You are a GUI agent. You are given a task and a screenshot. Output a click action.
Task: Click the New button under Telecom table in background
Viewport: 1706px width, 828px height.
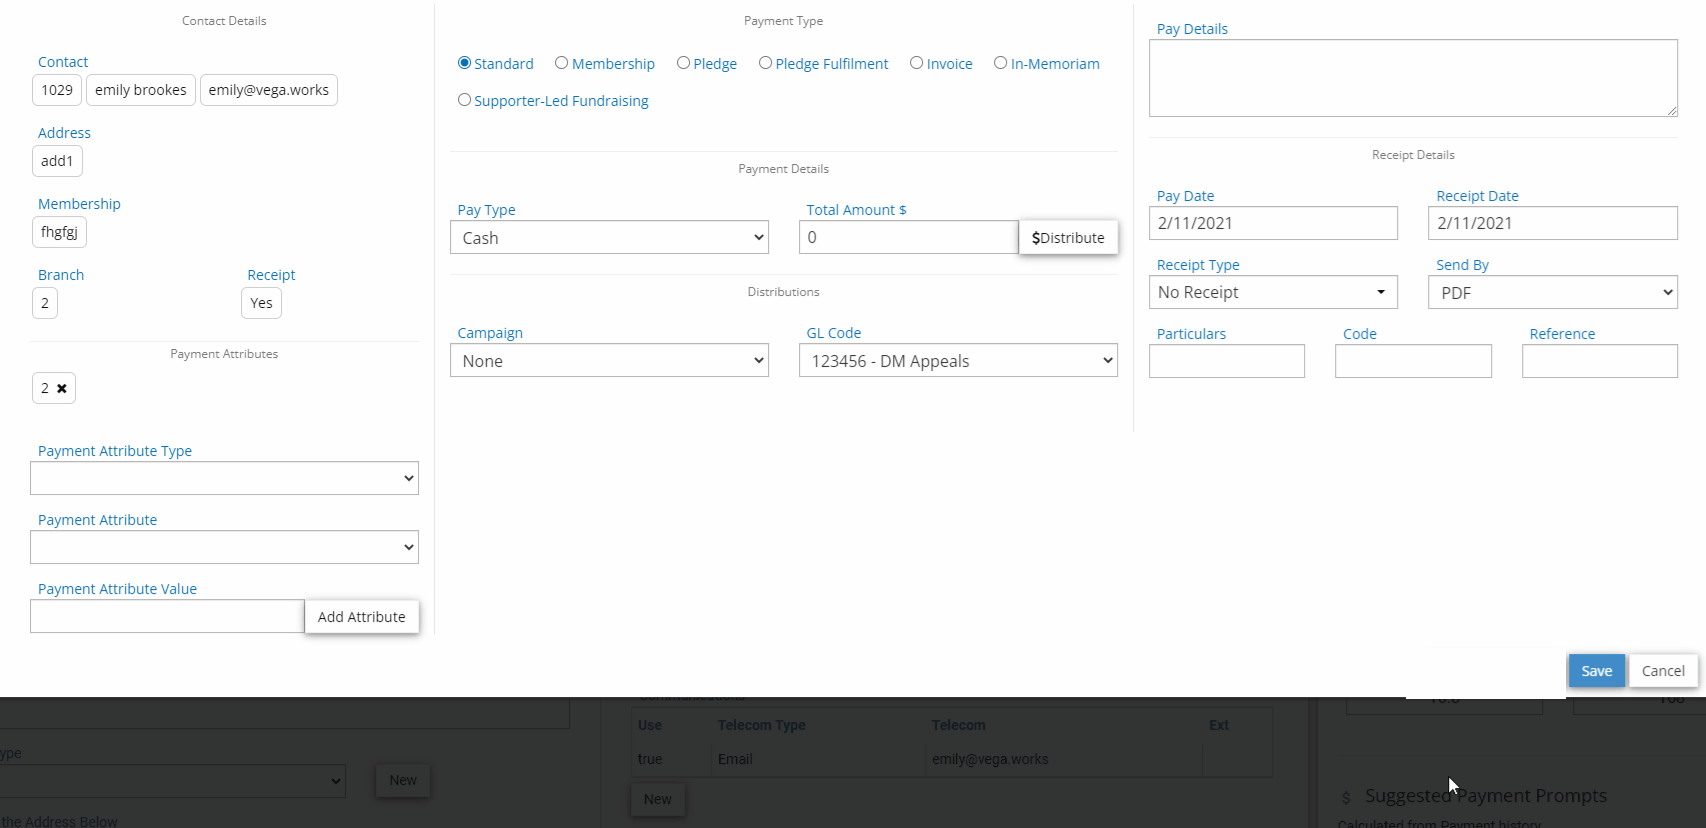tap(658, 799)
